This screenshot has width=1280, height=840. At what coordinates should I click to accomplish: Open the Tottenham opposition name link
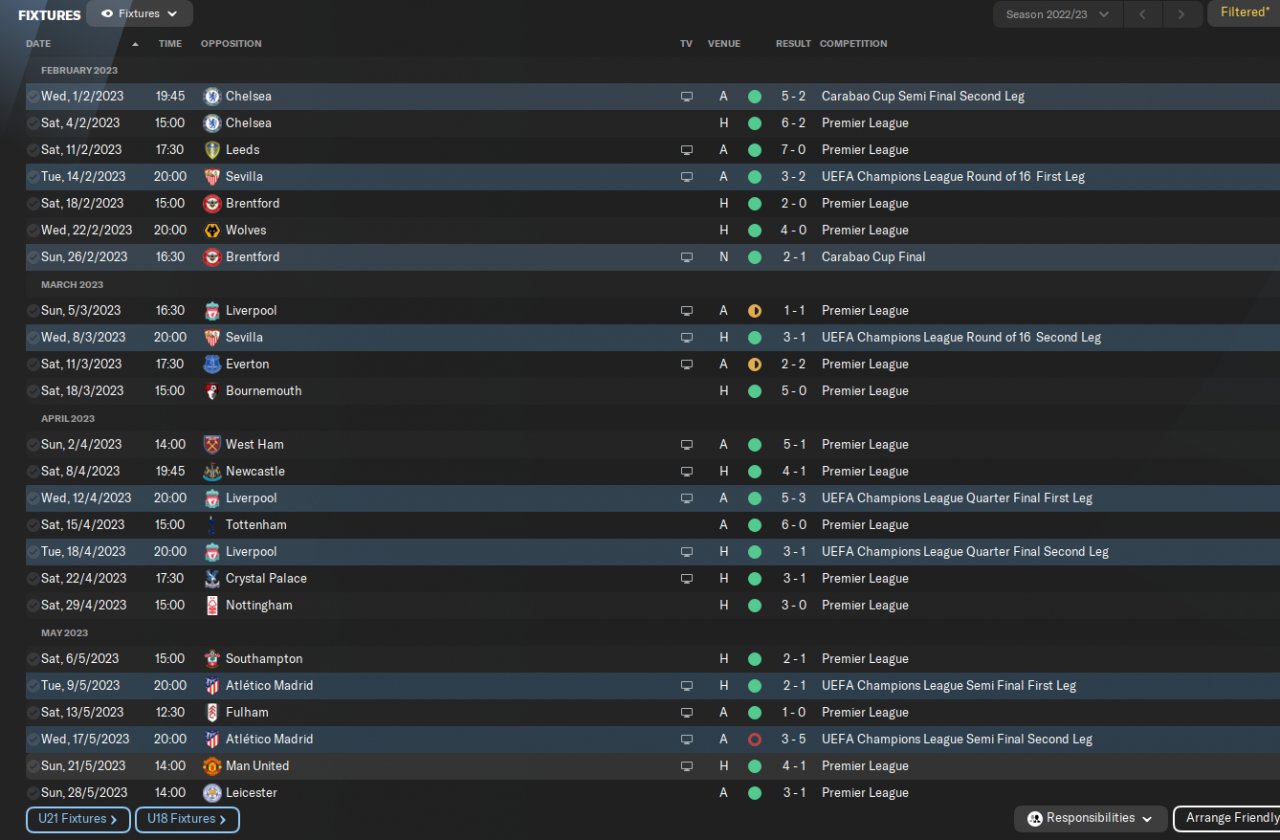point(256,525)
